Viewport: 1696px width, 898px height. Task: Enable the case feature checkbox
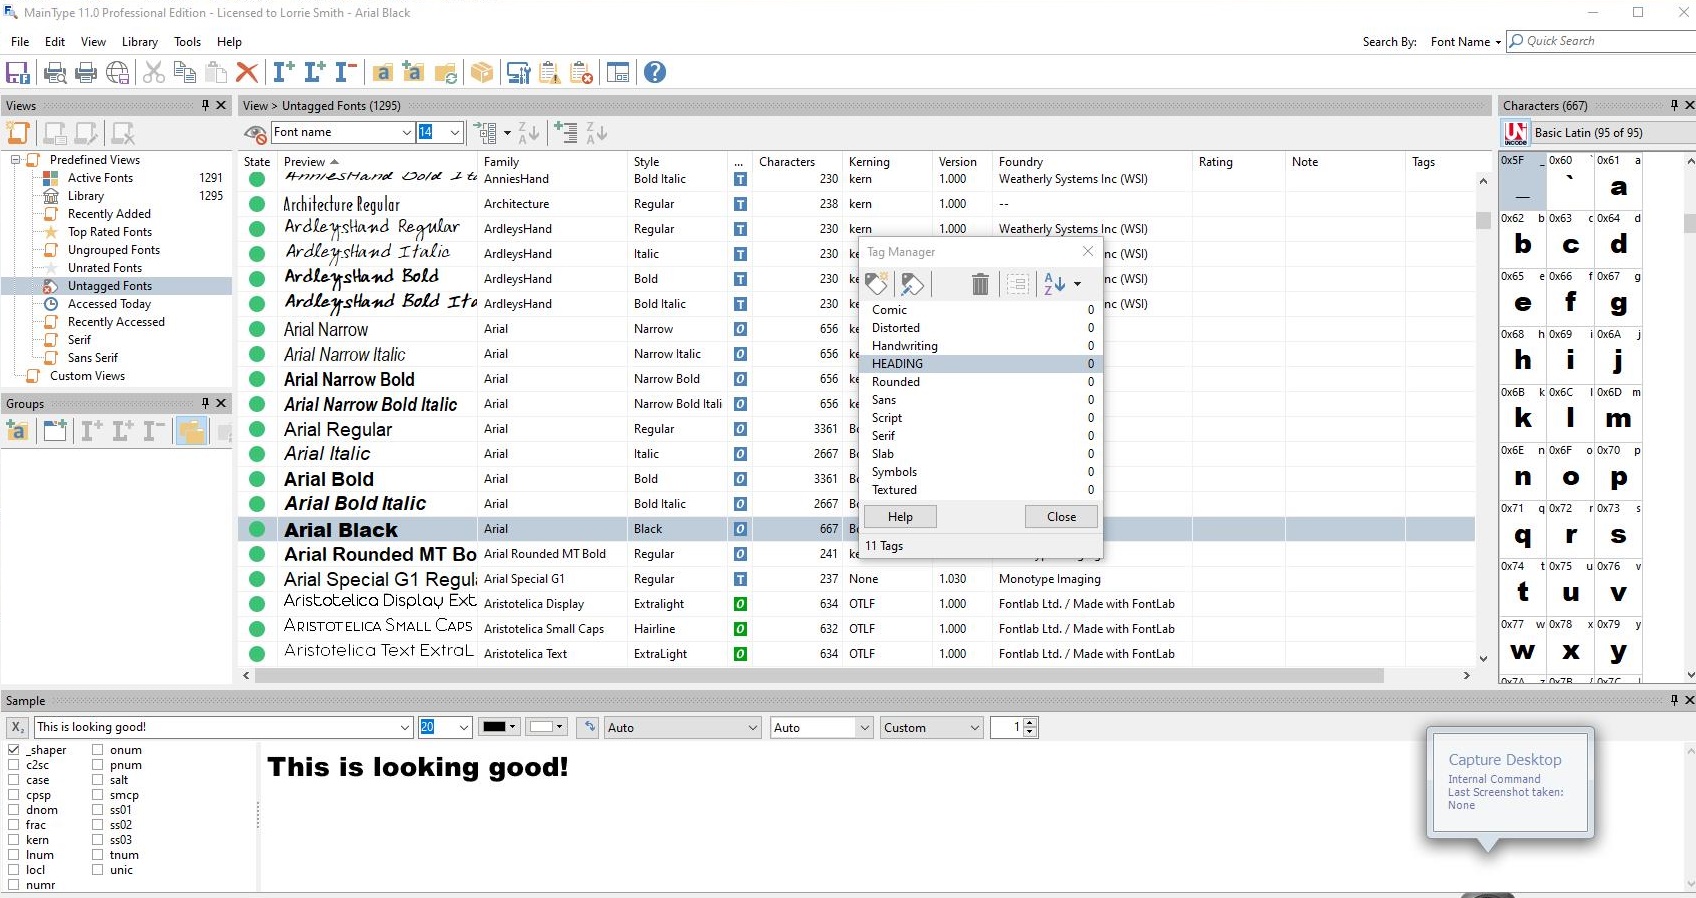[14, 780]
